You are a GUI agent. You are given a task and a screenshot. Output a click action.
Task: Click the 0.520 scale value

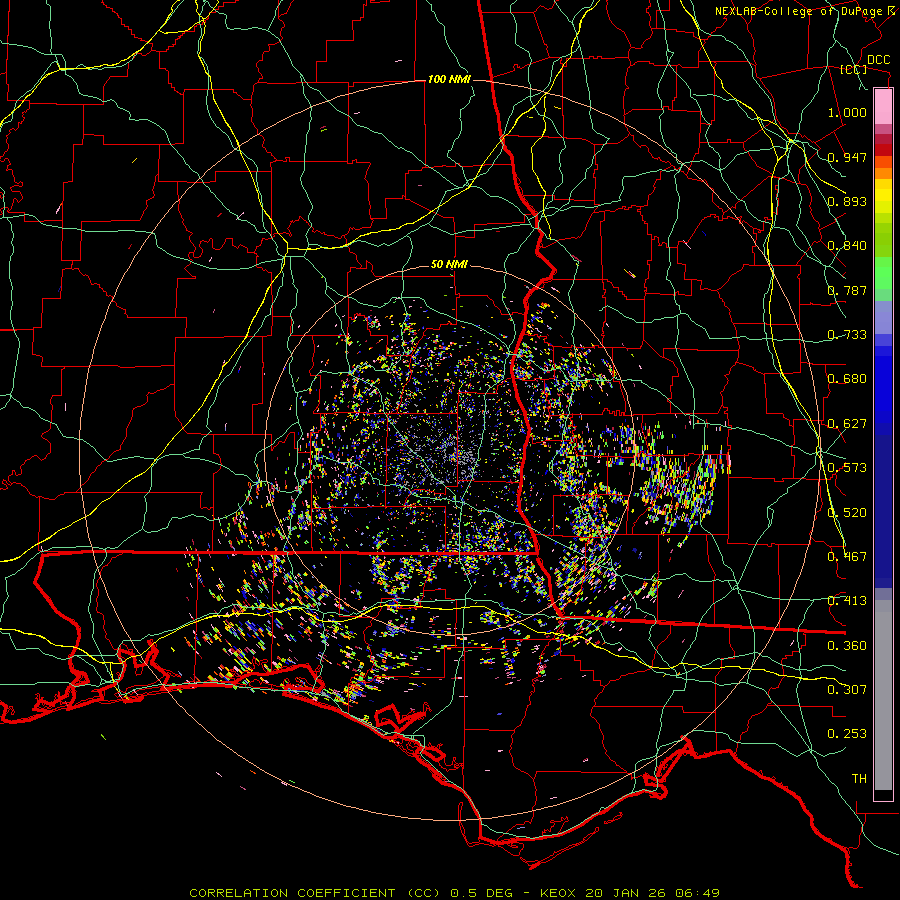847,513
